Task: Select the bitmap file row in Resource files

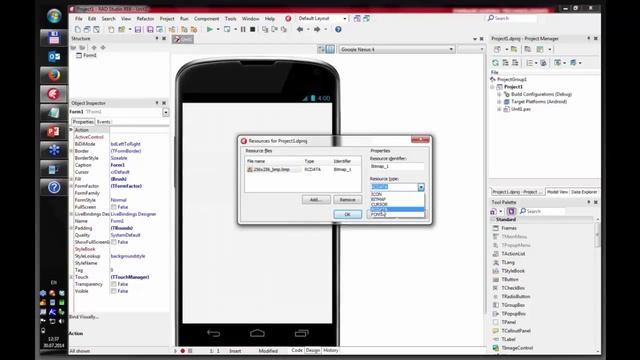Action: click(x=303, y=169)
